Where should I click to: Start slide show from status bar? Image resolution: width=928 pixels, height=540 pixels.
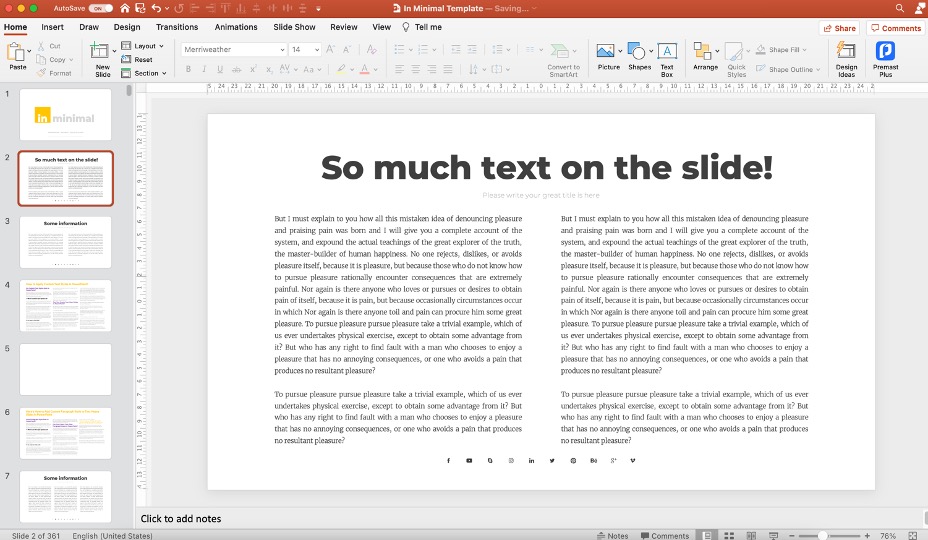click(773, 535)
